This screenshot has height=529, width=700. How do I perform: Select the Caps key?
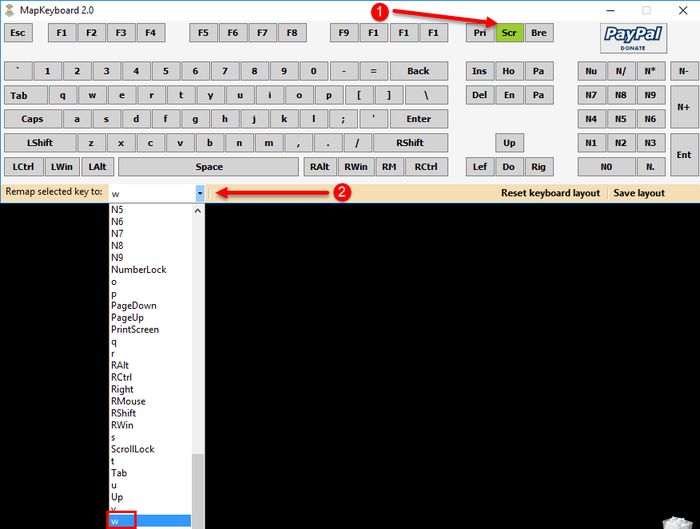pyautogui.click(x=32, y=118)
